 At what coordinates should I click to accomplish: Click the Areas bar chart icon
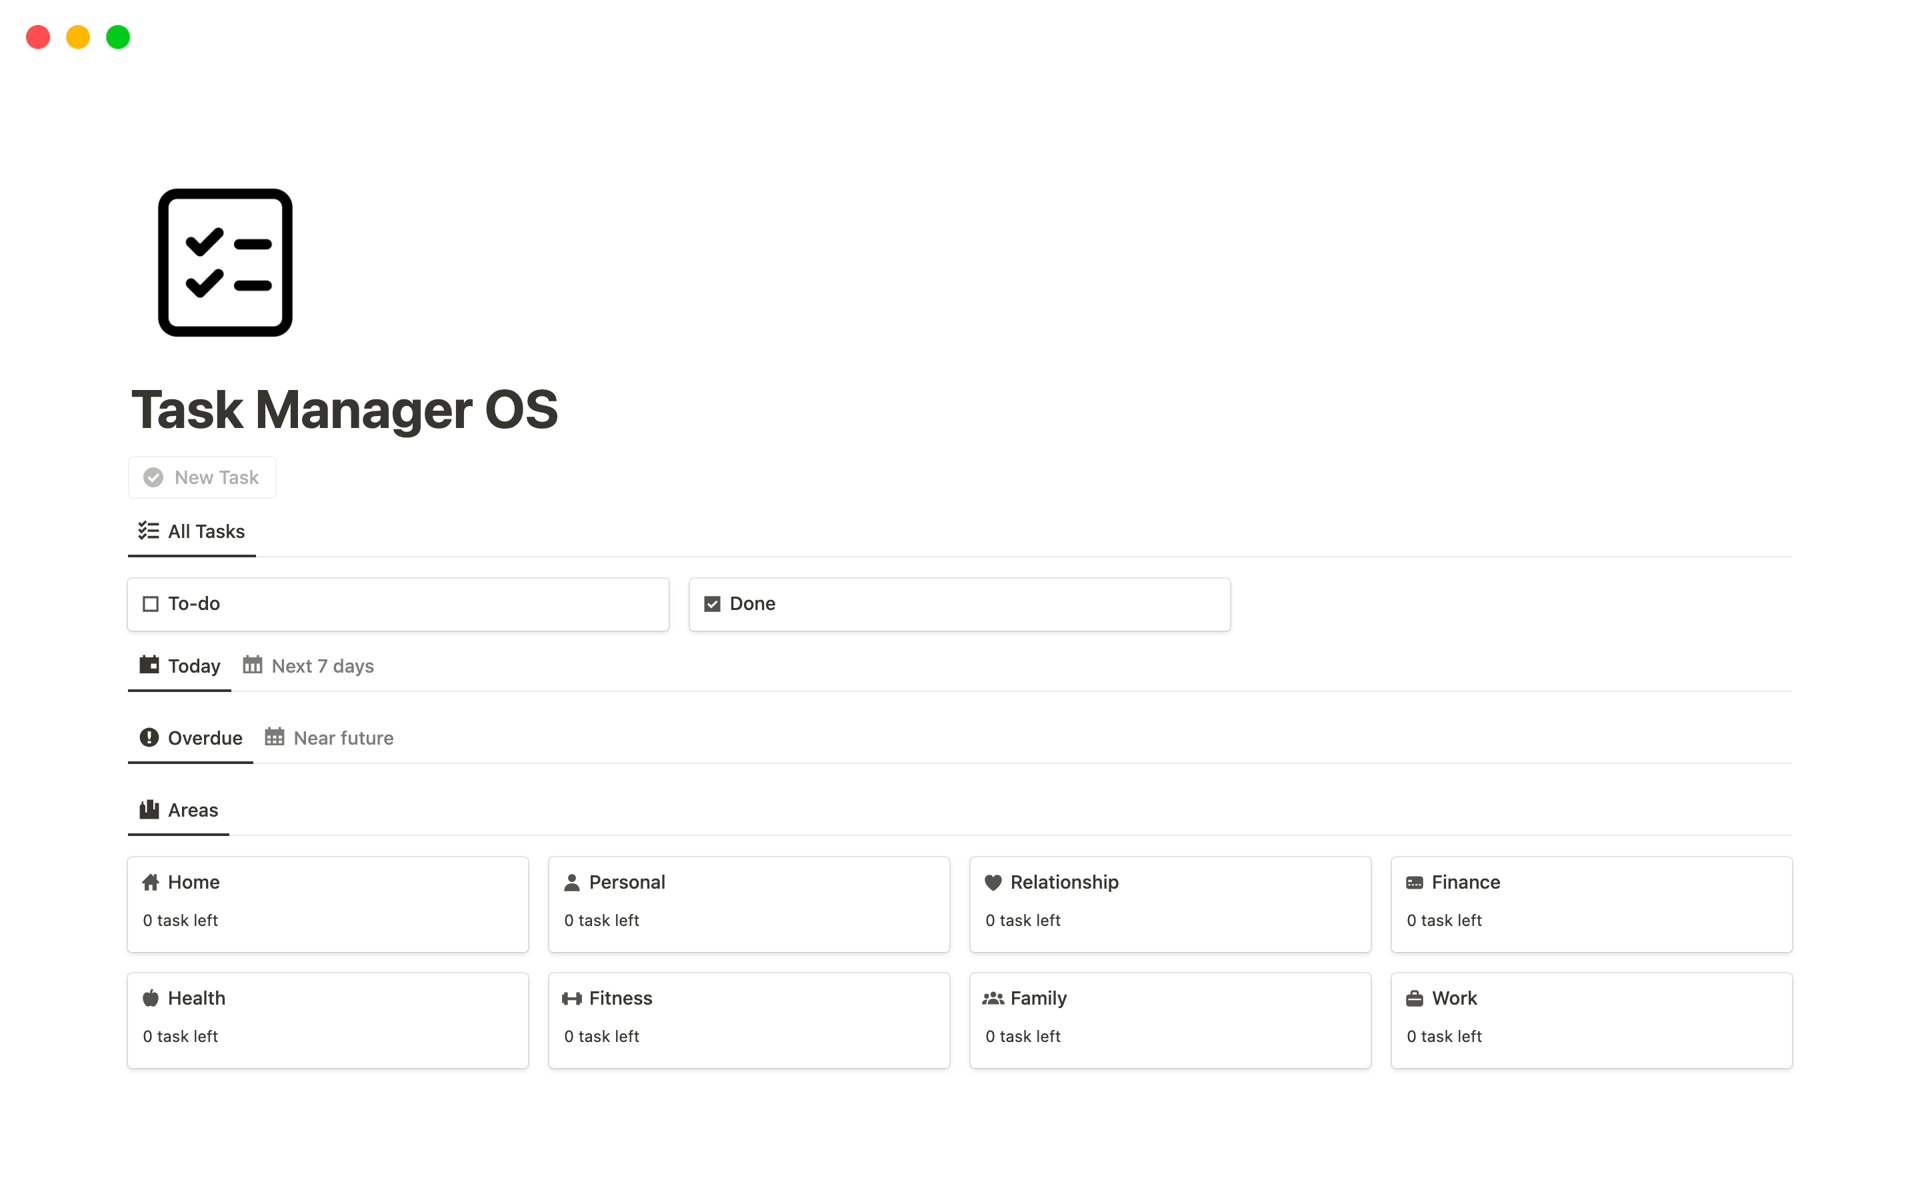pos(148,809)
